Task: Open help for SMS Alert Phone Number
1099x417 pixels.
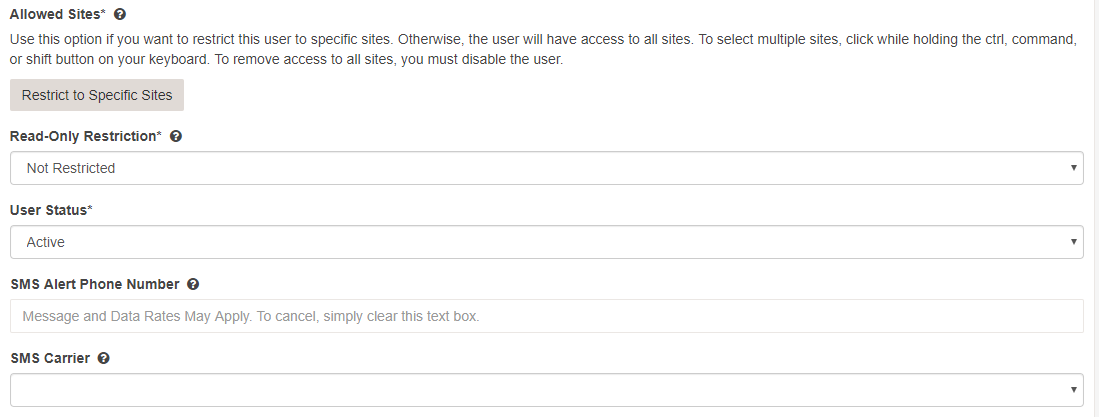Action: [193, 284]
